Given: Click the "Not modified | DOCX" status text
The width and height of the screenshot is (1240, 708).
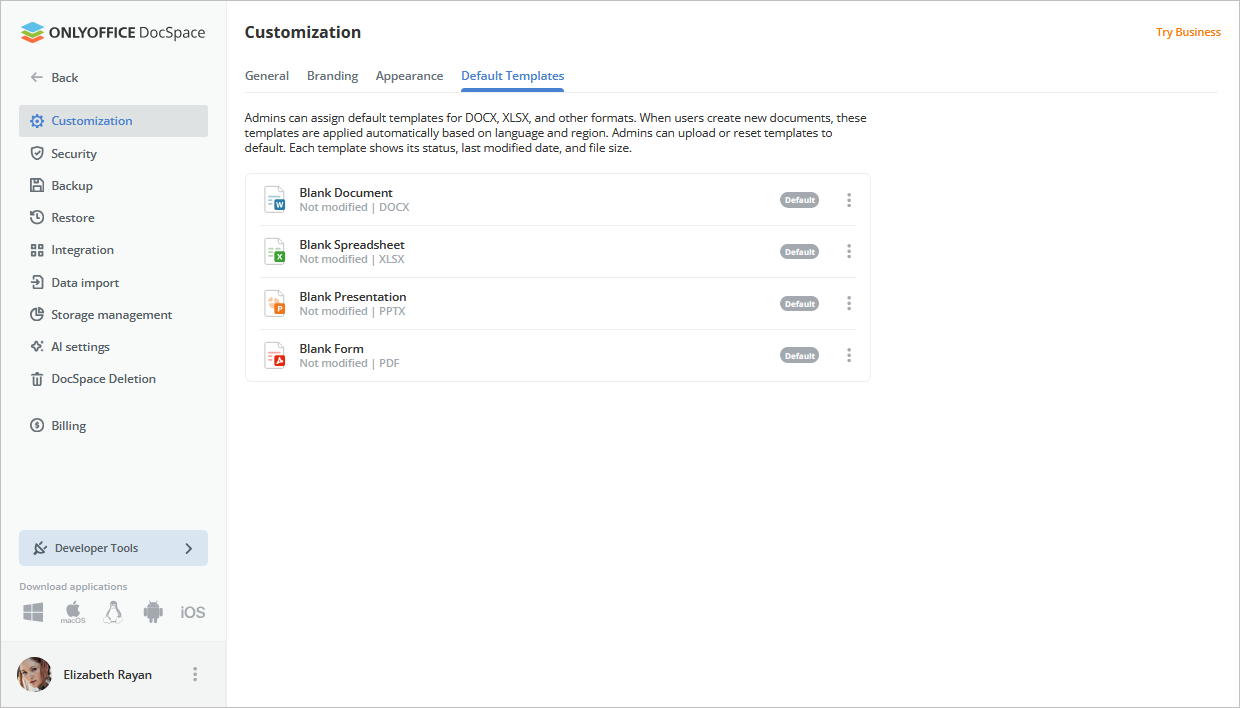Looking at the screenshot, I should click(x=355, y=207).
